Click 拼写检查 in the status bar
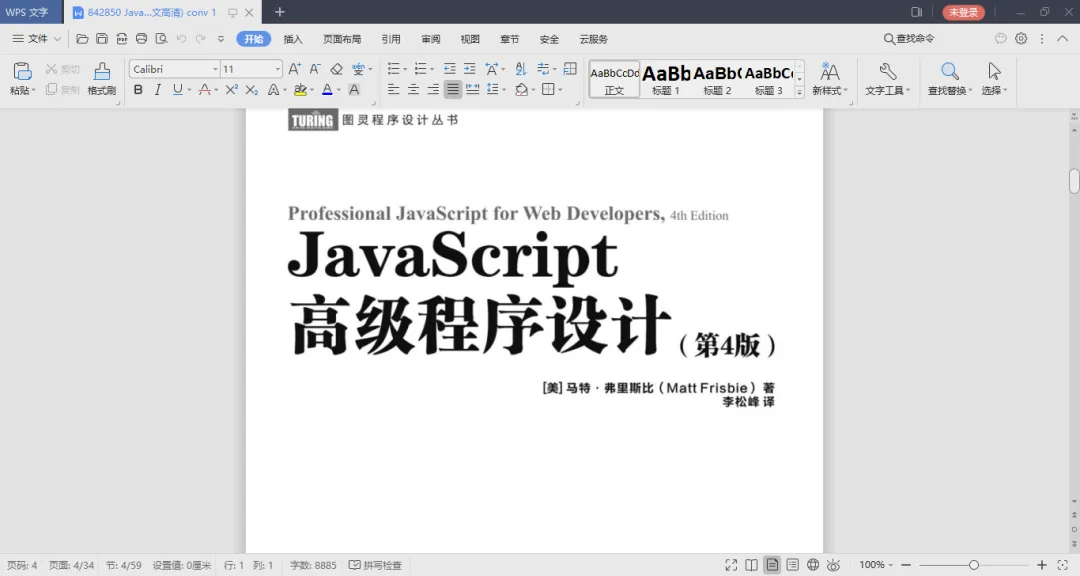 pos(375,565)
